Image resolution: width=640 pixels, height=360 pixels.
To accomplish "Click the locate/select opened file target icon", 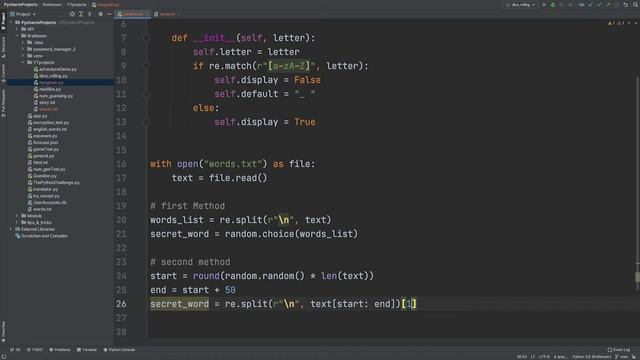I will [x=72, y=14].
